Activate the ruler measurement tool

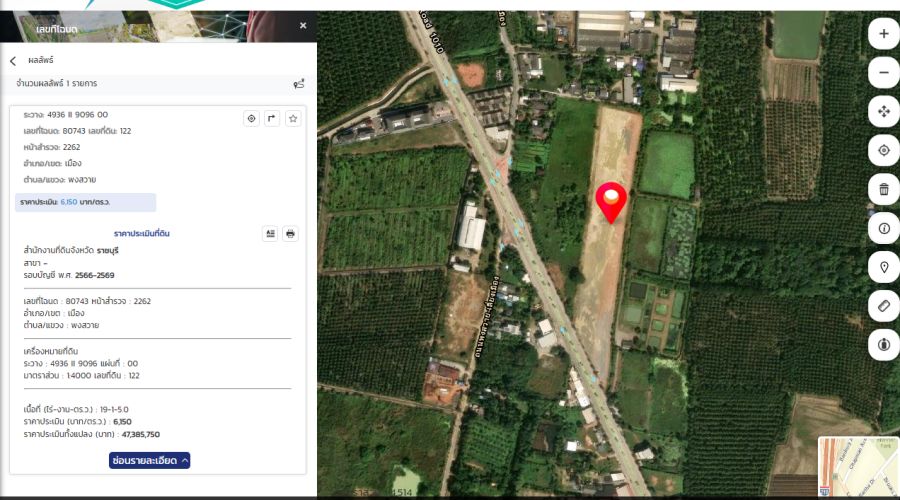[x=883, y=306]
